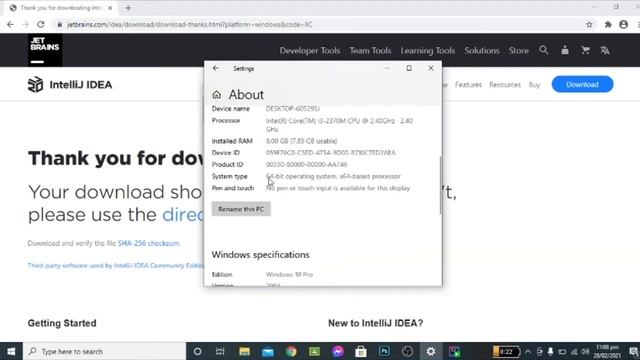Open Learning Tools menu
The width and height of the screenshot is (640, 360).
[428, 51]
